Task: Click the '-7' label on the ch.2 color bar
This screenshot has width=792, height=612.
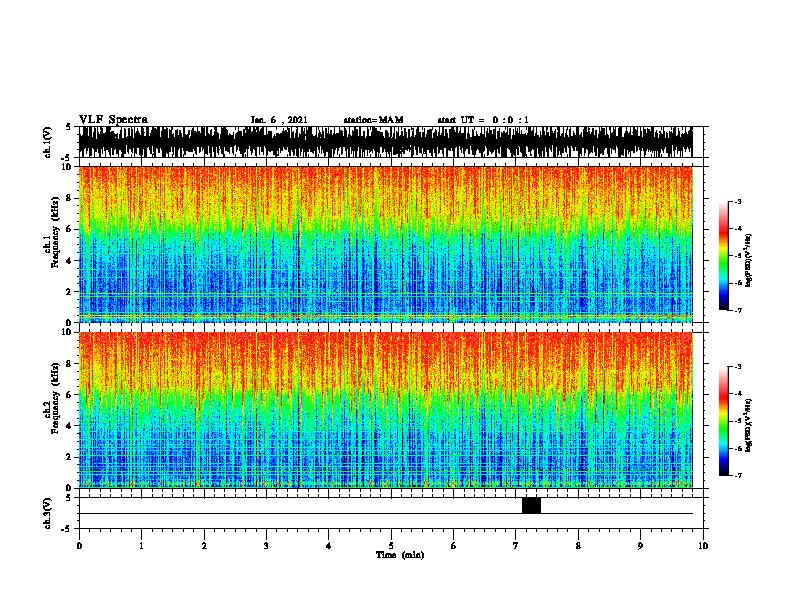Action: click(x=737, y=476)
